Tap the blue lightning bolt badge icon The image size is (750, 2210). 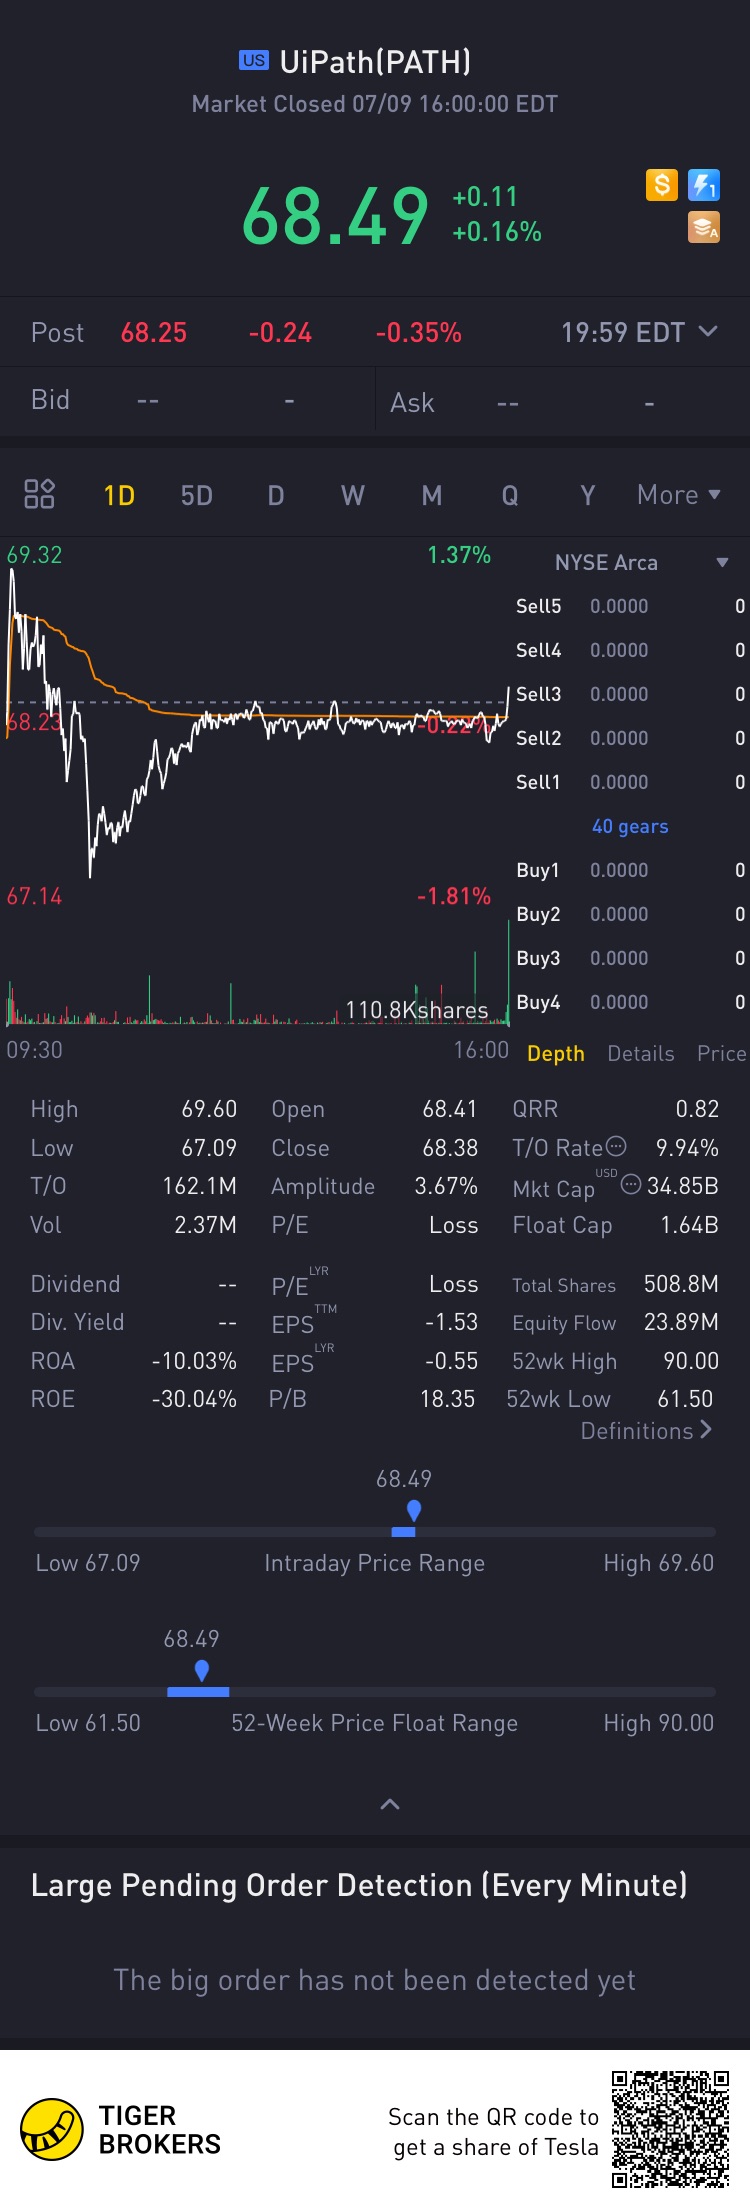pyautogui.click(x=704, y=185)
